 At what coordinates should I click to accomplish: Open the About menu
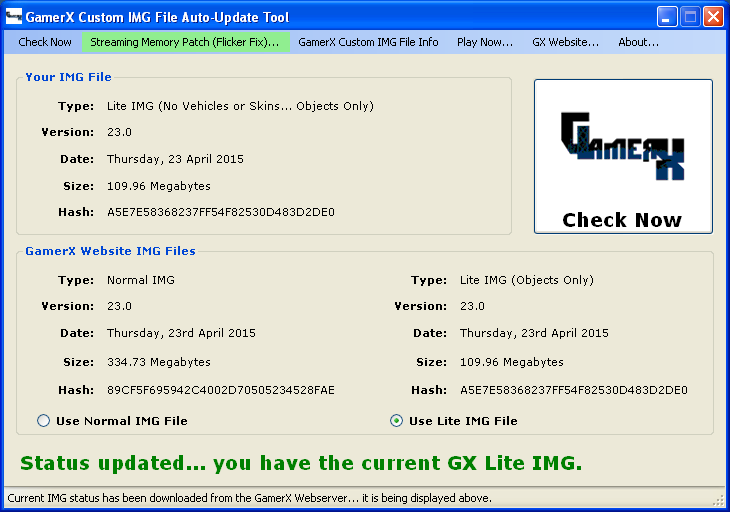tap(638, 42)
